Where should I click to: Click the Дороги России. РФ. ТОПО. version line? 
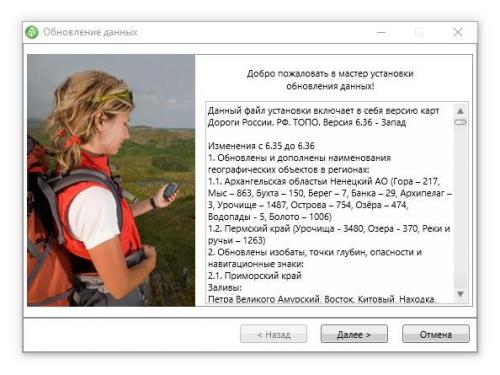pos(307,123)
